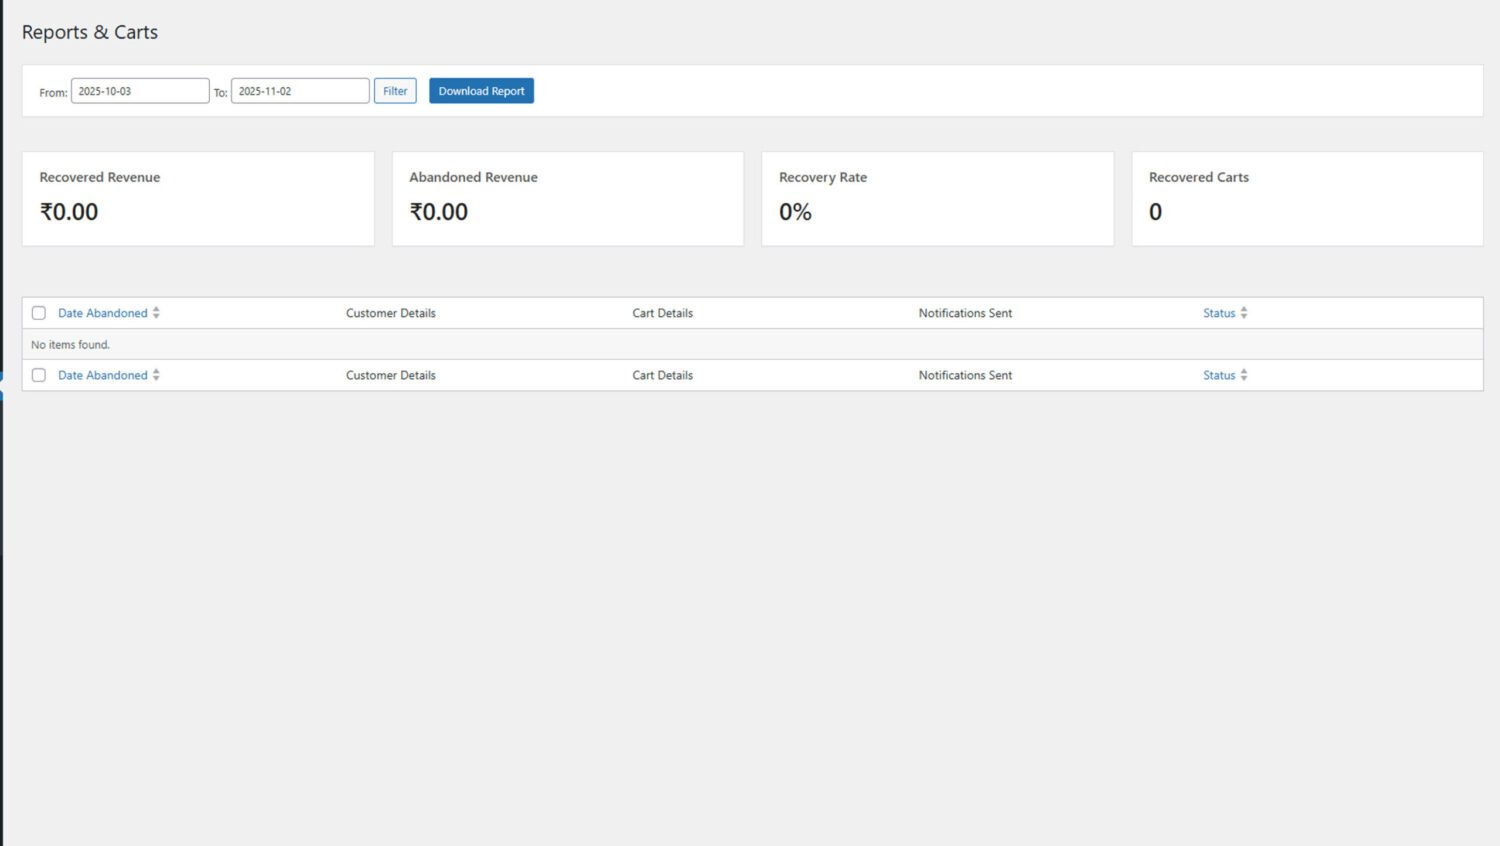Click the sort arrows beside footer Status
1500x846 pixels.
(x=1244, y=375)
